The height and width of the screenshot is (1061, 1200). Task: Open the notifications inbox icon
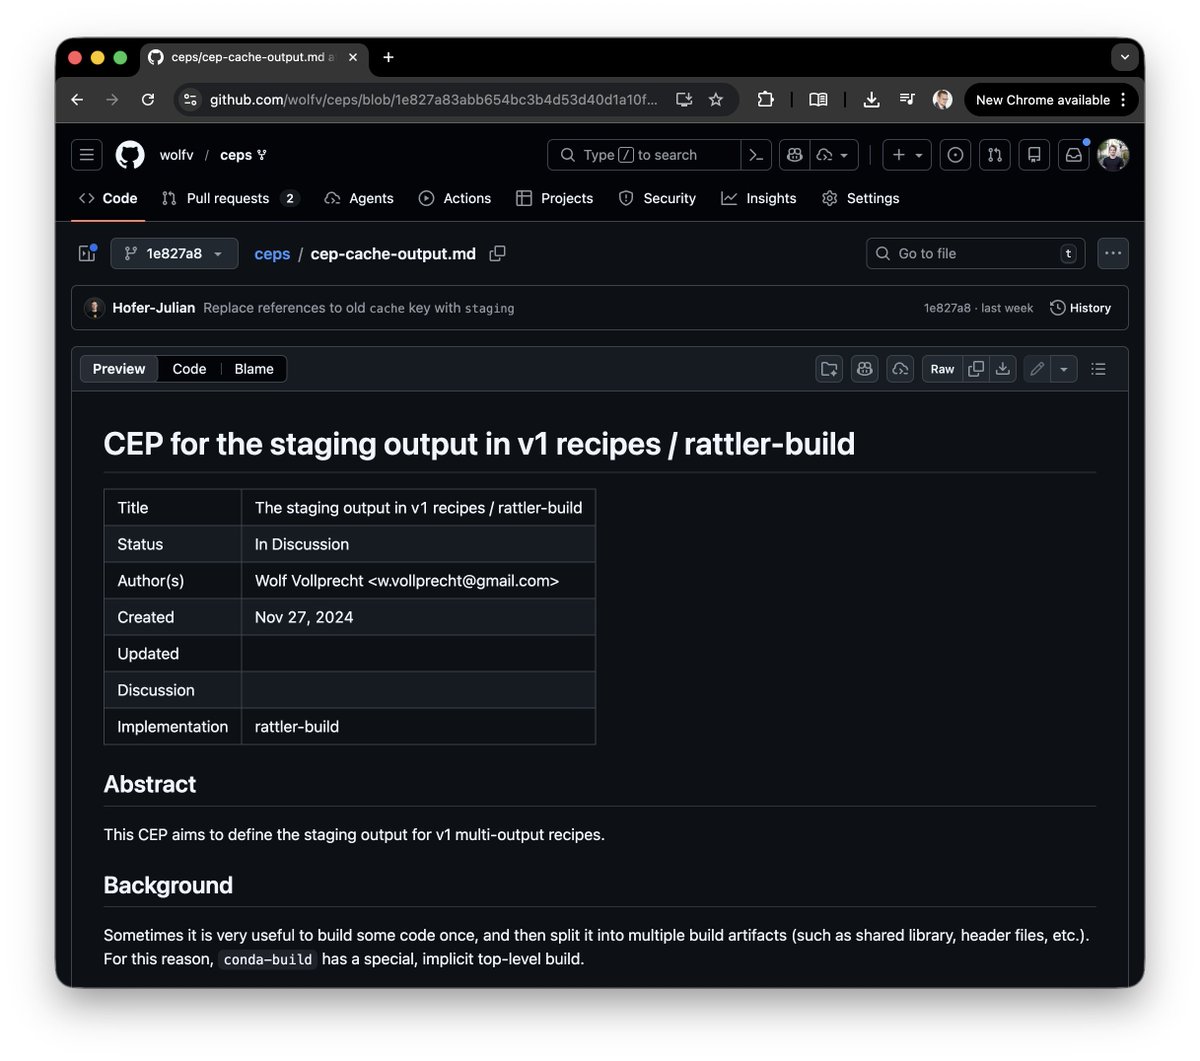click(1073, 155)
